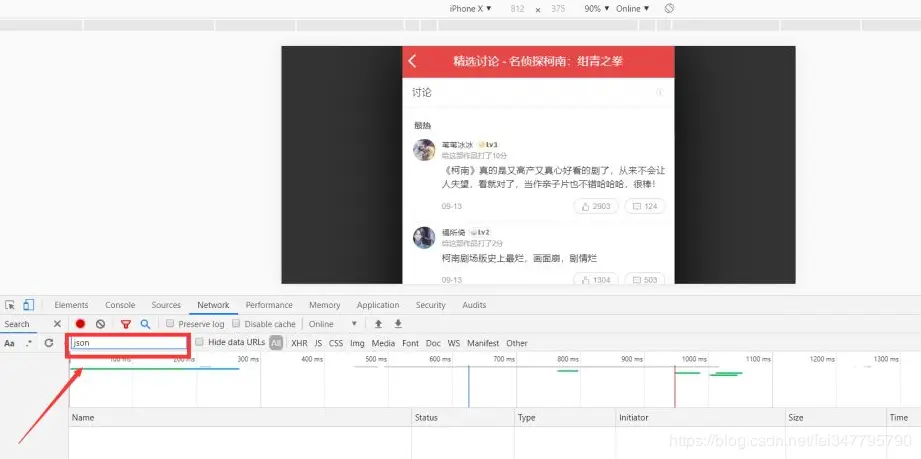
Task: Export HAR file with download arrow
Action: [398, 324]
